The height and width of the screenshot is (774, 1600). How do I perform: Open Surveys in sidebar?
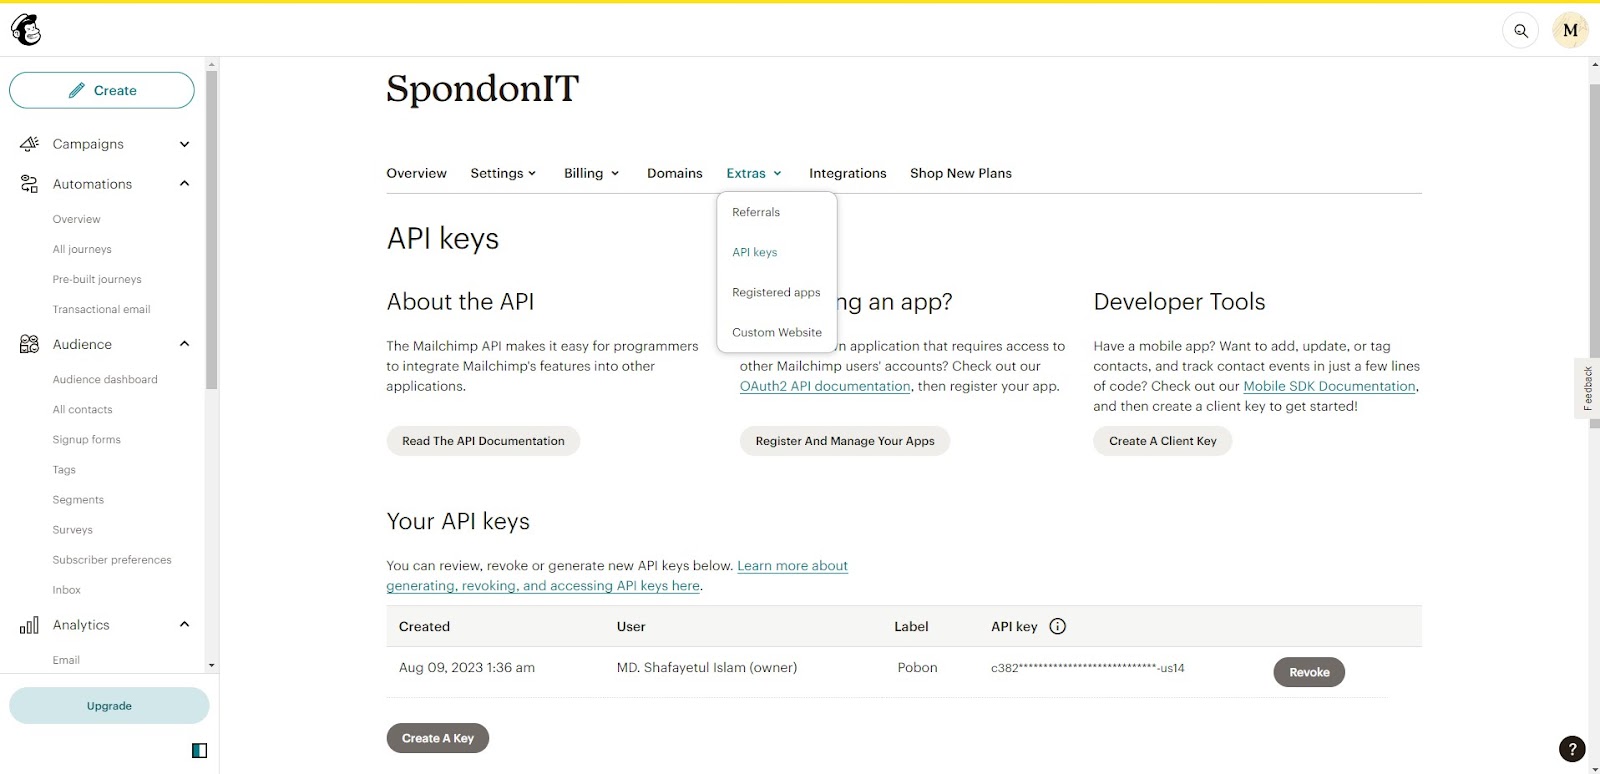point(72,529)
